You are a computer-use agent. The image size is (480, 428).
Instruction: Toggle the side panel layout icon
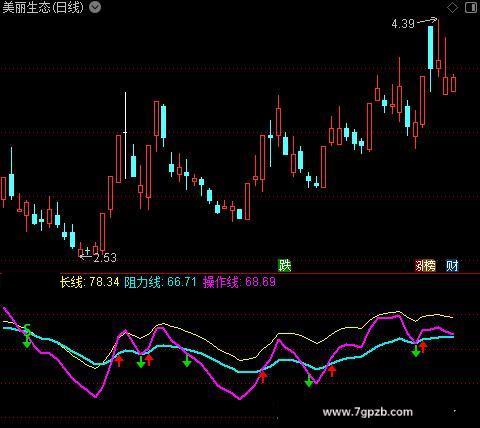[x=471, y=7]
